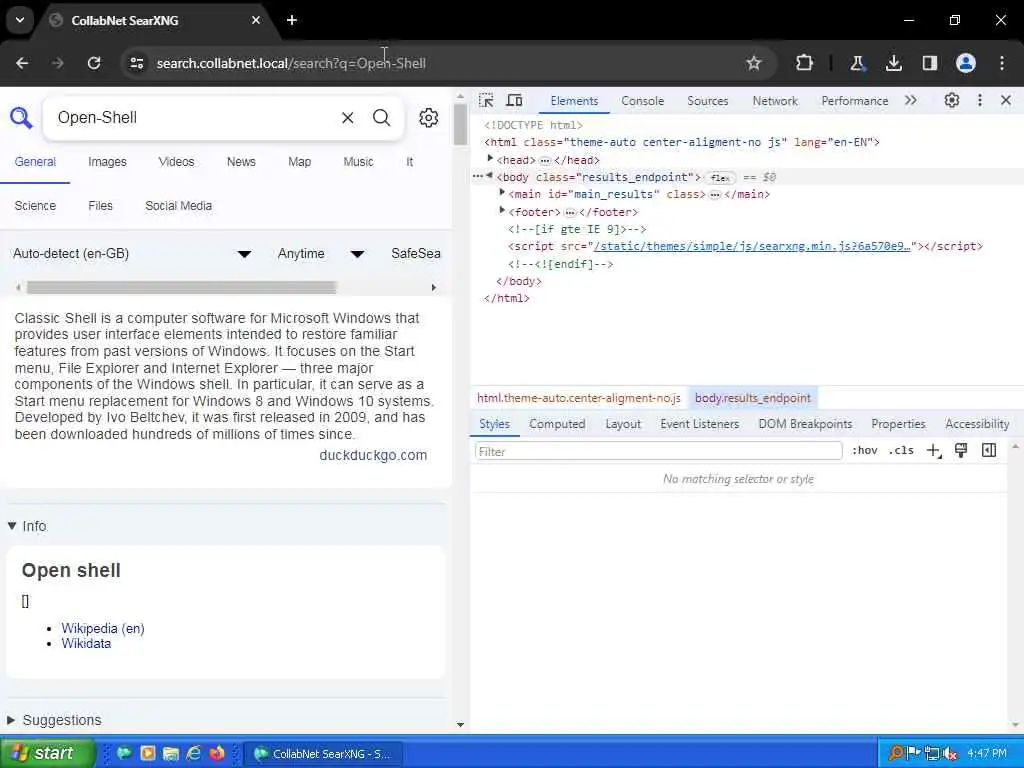Toggle DevTools element inspector picker
Viewport: 1024px width, 768px height.
486,101
